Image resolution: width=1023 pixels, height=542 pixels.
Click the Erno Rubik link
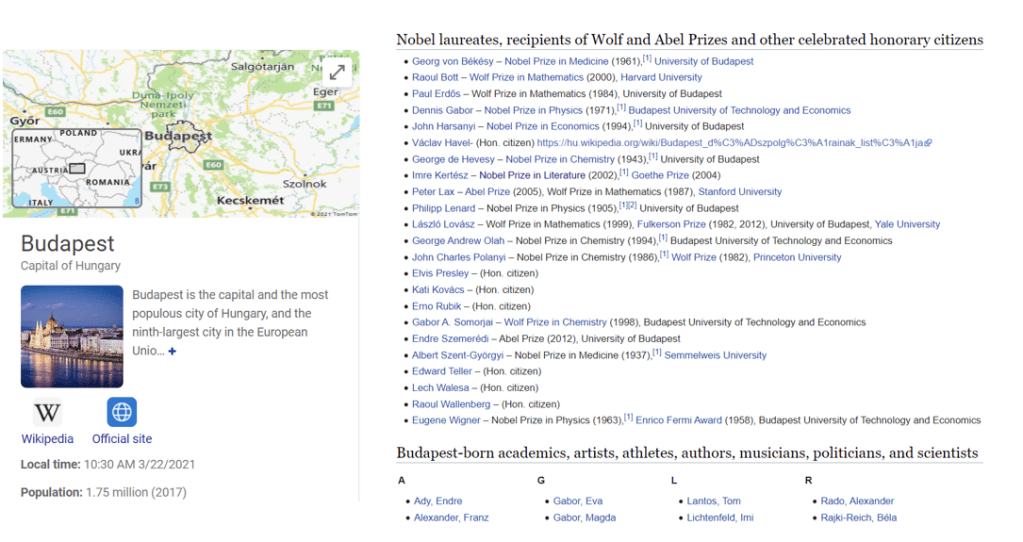(437, 306)
